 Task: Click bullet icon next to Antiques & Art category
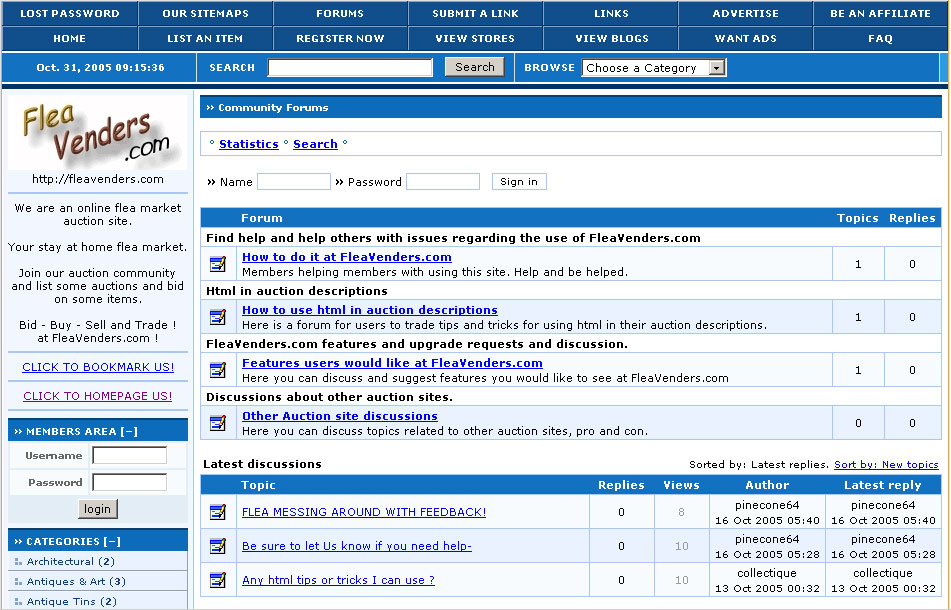18,582
